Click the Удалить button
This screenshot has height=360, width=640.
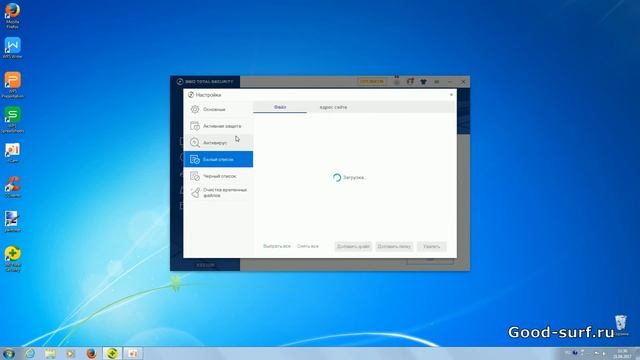tap(431, 247)
